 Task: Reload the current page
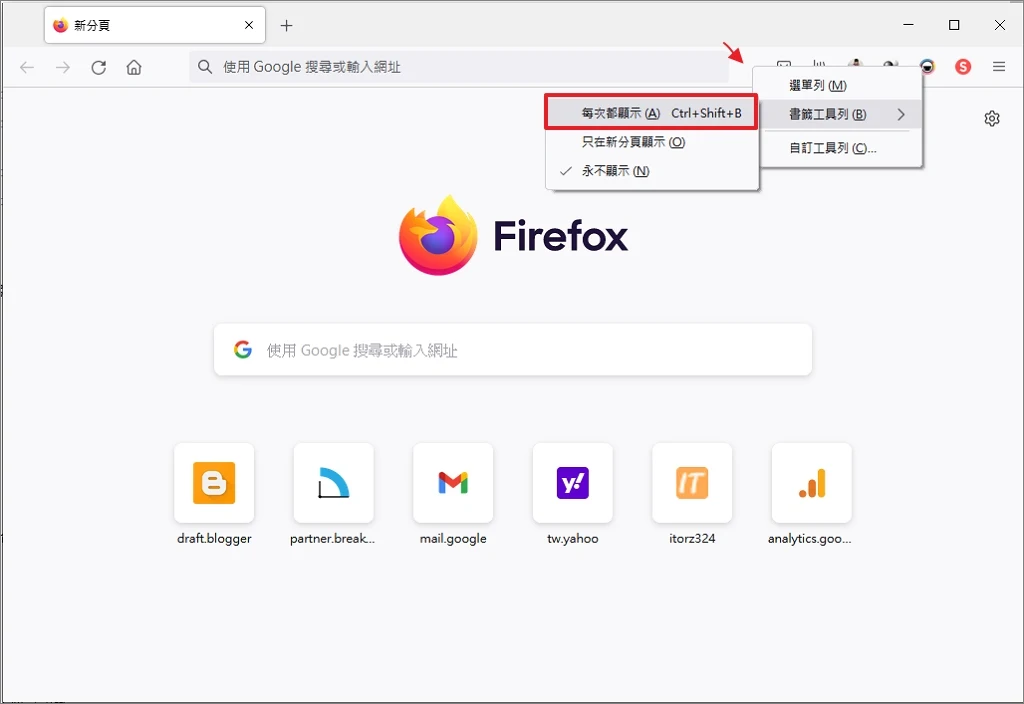(99, 67)
